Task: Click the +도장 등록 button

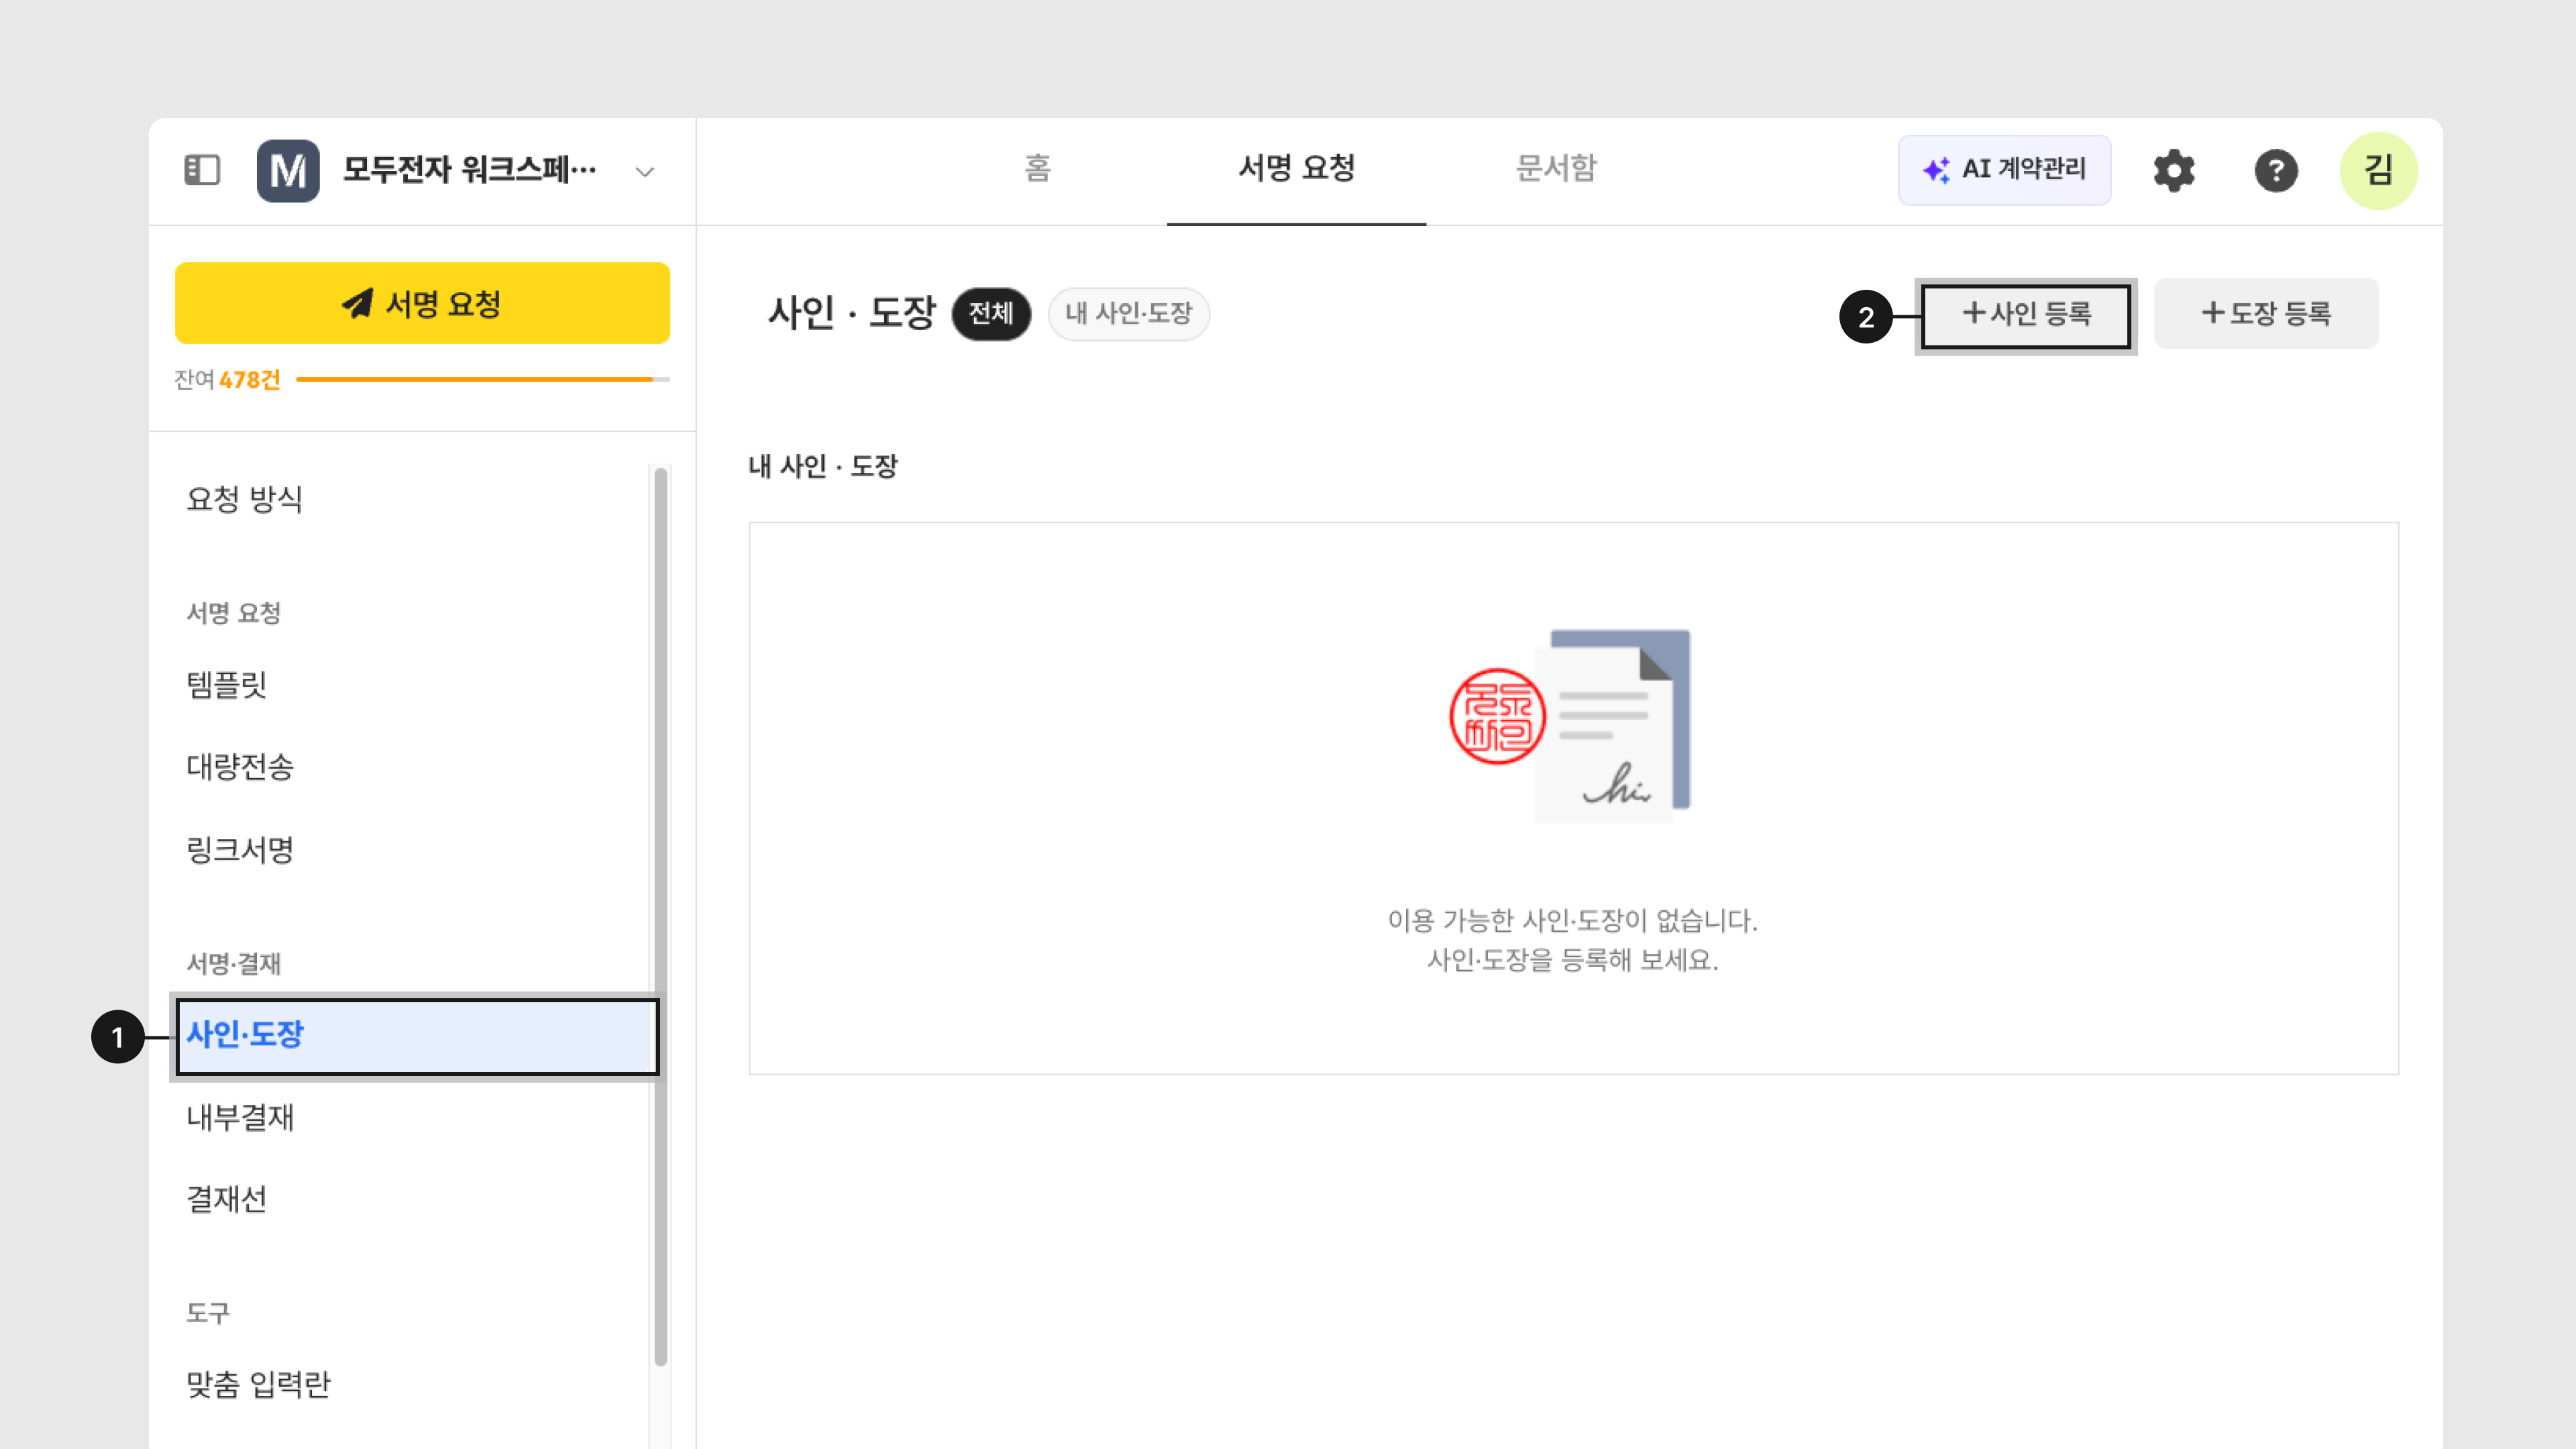Action: pyautogui.click(x=2266, y=314)
